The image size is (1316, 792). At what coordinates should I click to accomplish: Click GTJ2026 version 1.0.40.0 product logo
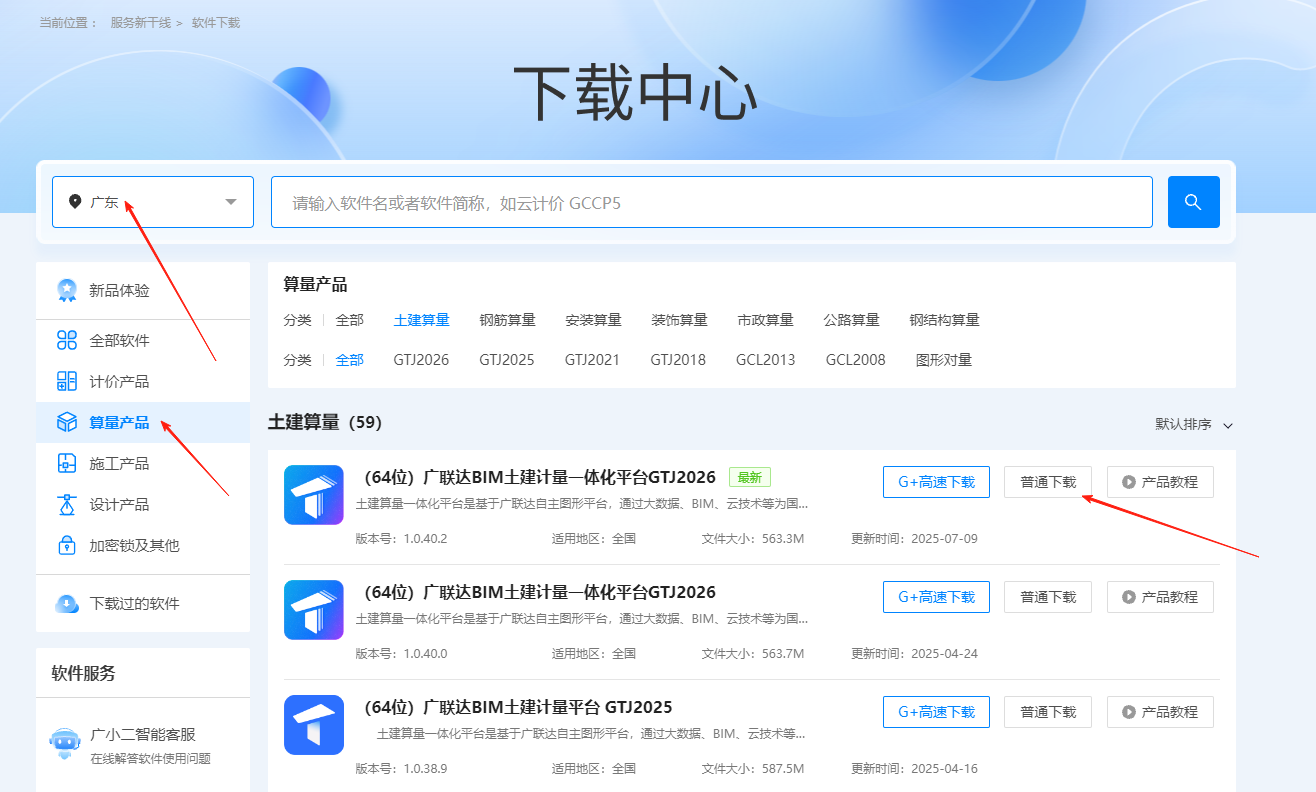tap(314, 610)
